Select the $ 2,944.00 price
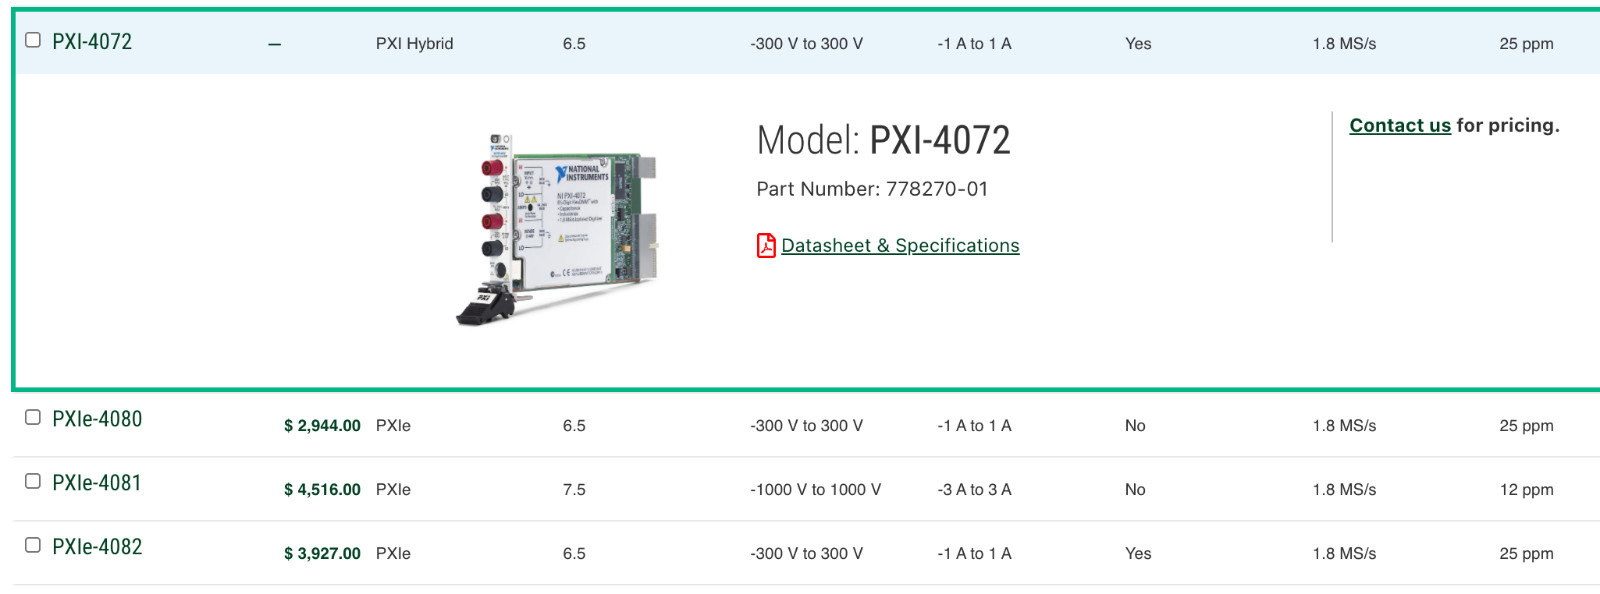Viewport: 1600px width, 594px height. (322, 426)
